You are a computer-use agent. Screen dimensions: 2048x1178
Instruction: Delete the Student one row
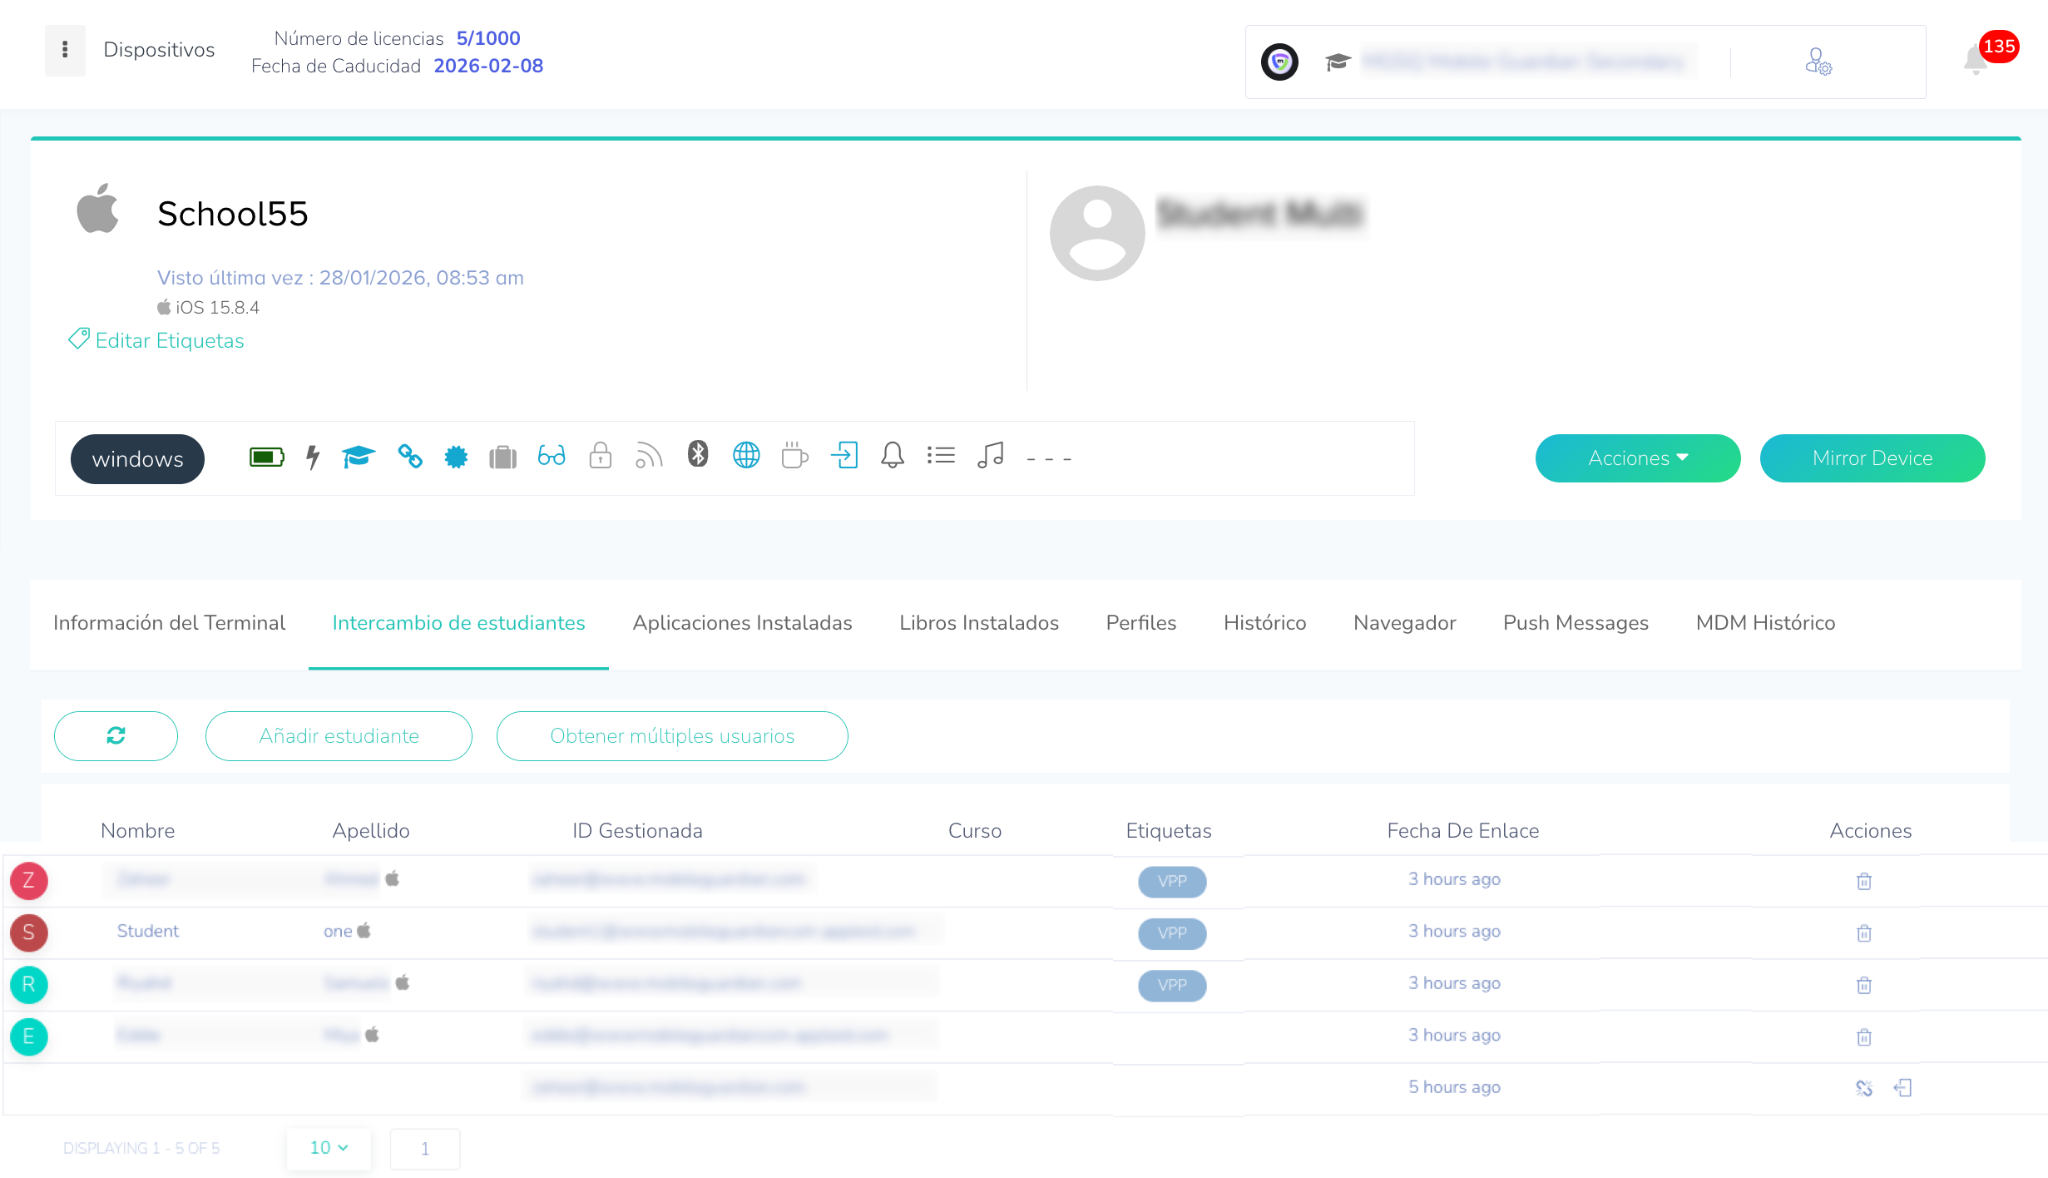click(x=1864, y=933)
